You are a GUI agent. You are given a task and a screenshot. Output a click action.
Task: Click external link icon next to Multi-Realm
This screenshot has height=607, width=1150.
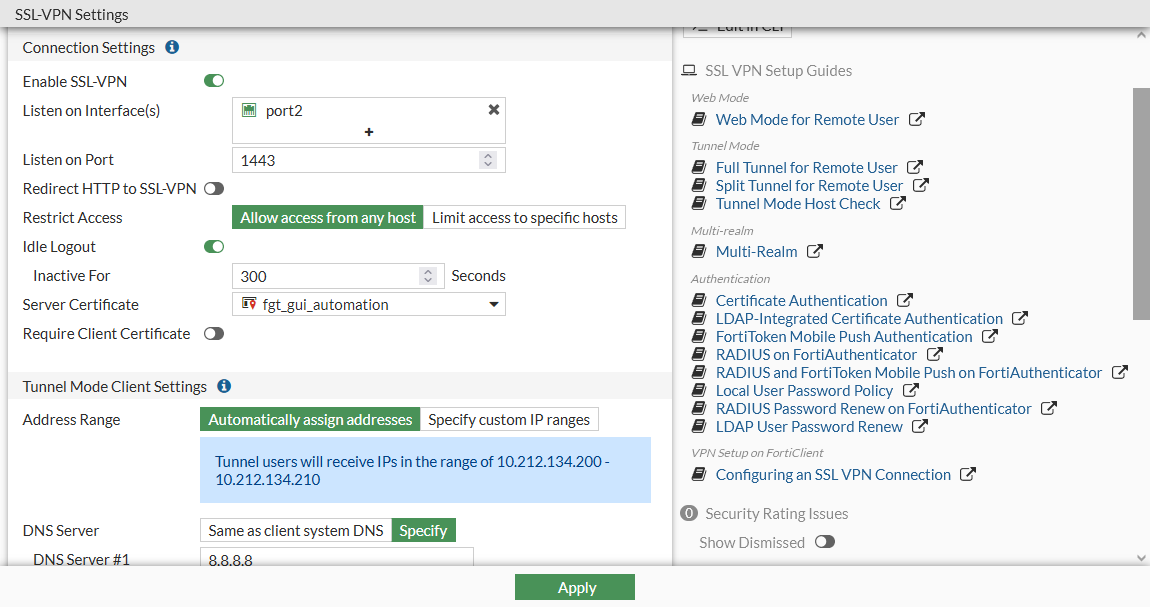pos(815,251)
